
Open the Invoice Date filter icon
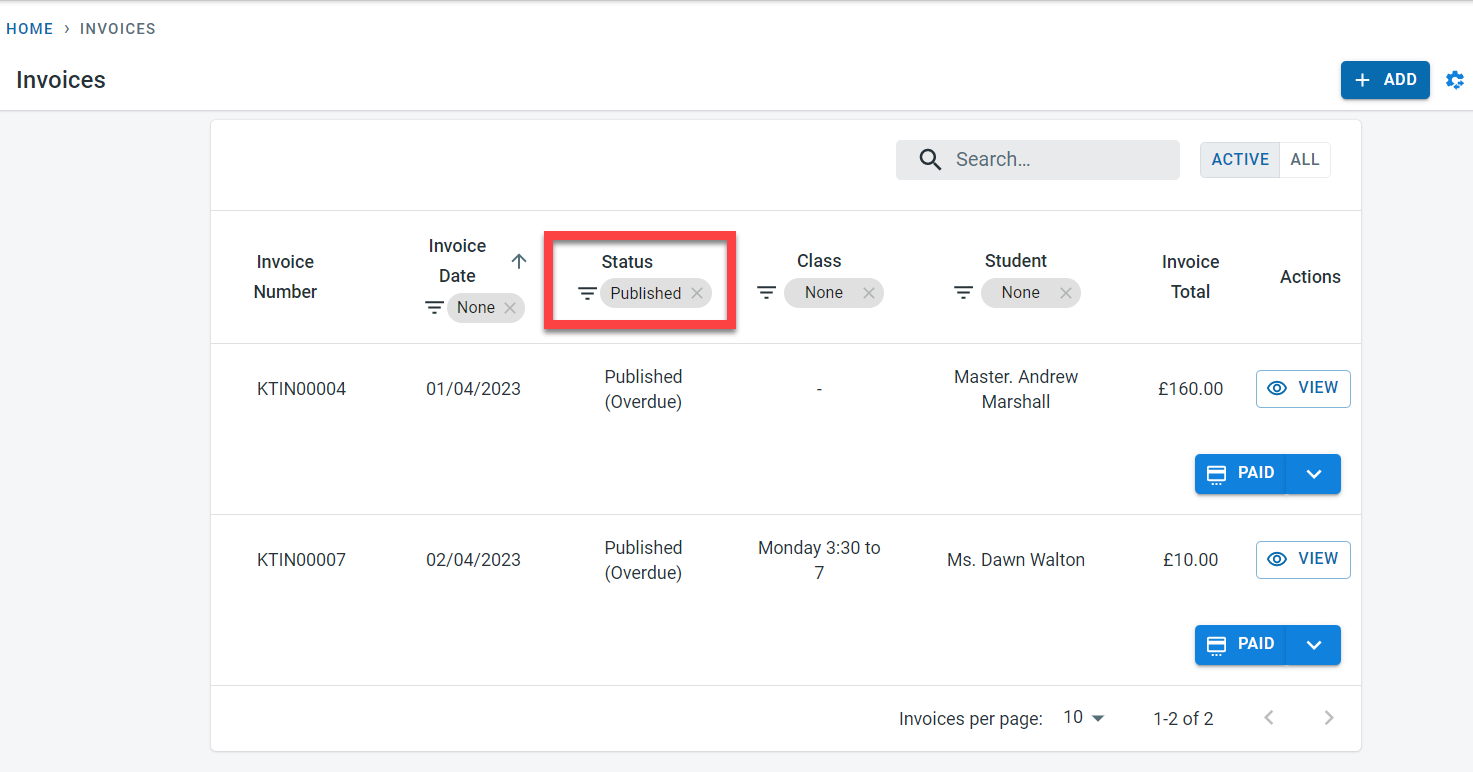tap(434, 308)
